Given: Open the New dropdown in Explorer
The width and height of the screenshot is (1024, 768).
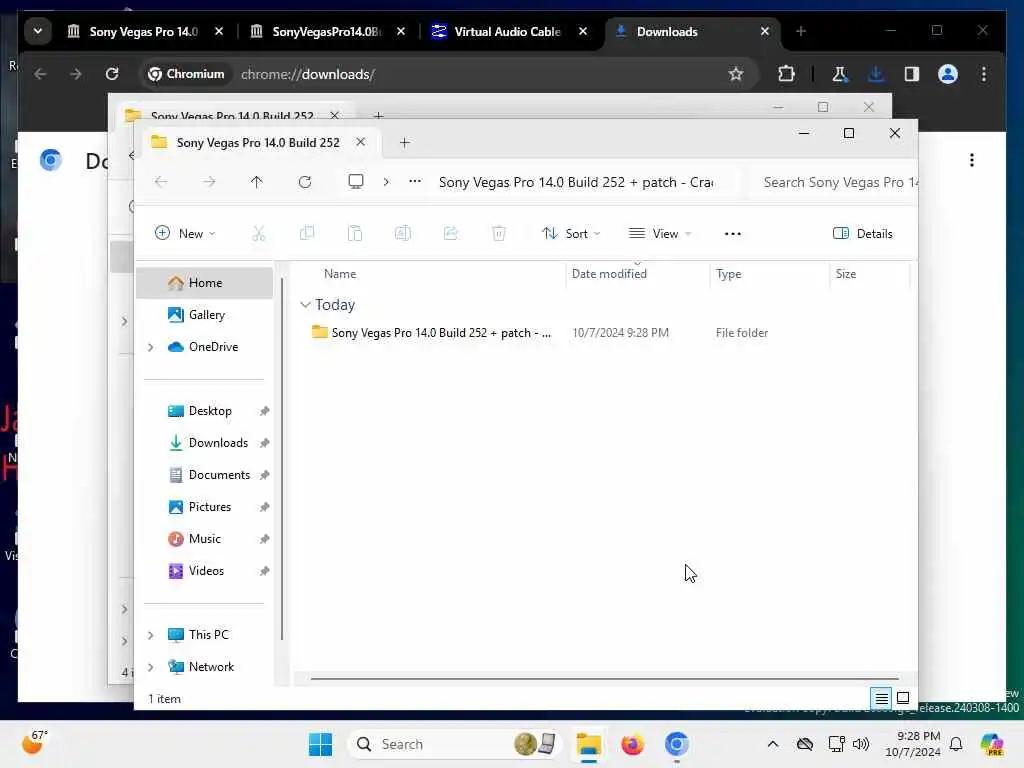Looking at the screenshot, I should (x=185, y=233).
